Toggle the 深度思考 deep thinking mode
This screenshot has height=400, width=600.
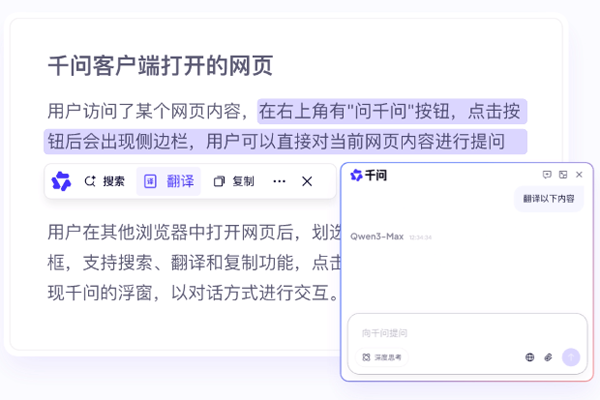coord(382,357)
